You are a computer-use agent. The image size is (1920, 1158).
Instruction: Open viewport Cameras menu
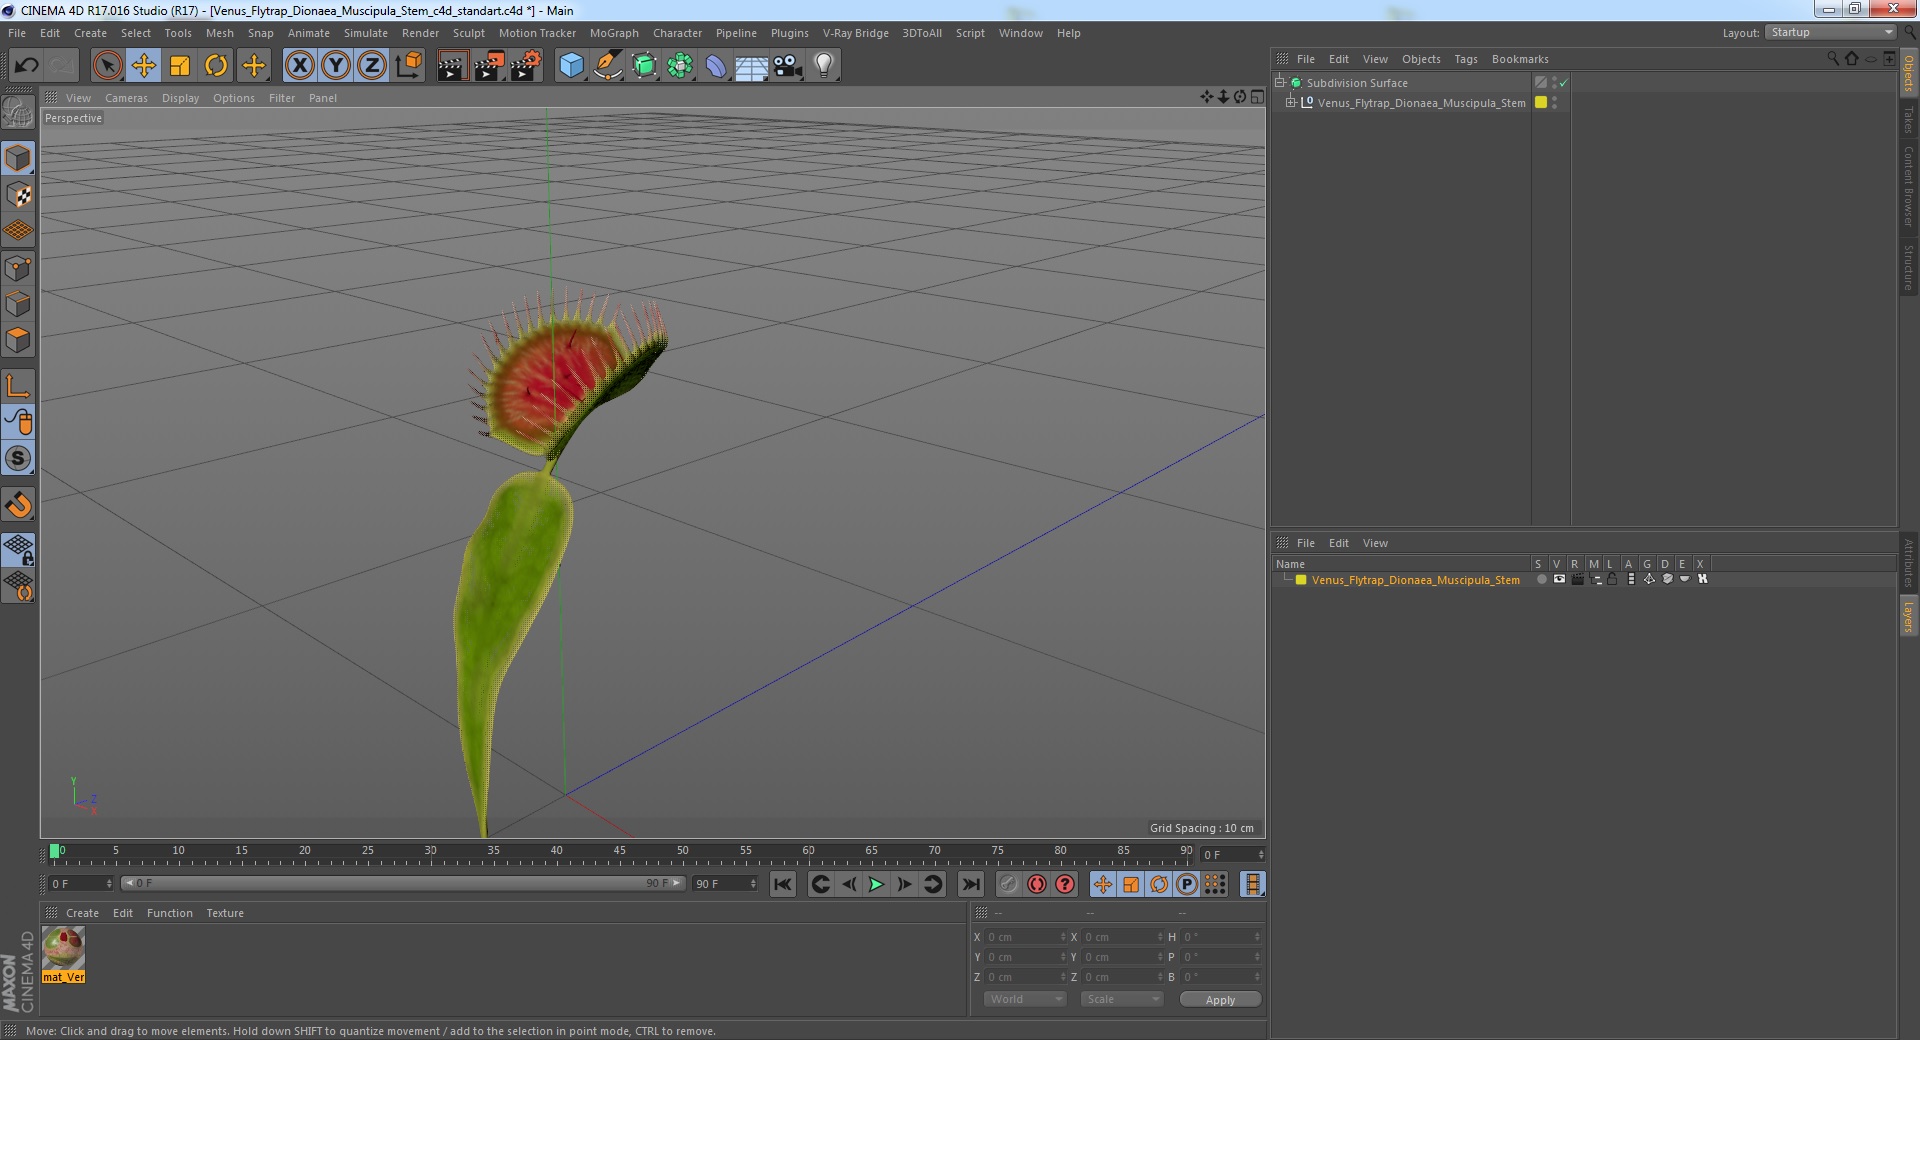[x=126, y=98]
